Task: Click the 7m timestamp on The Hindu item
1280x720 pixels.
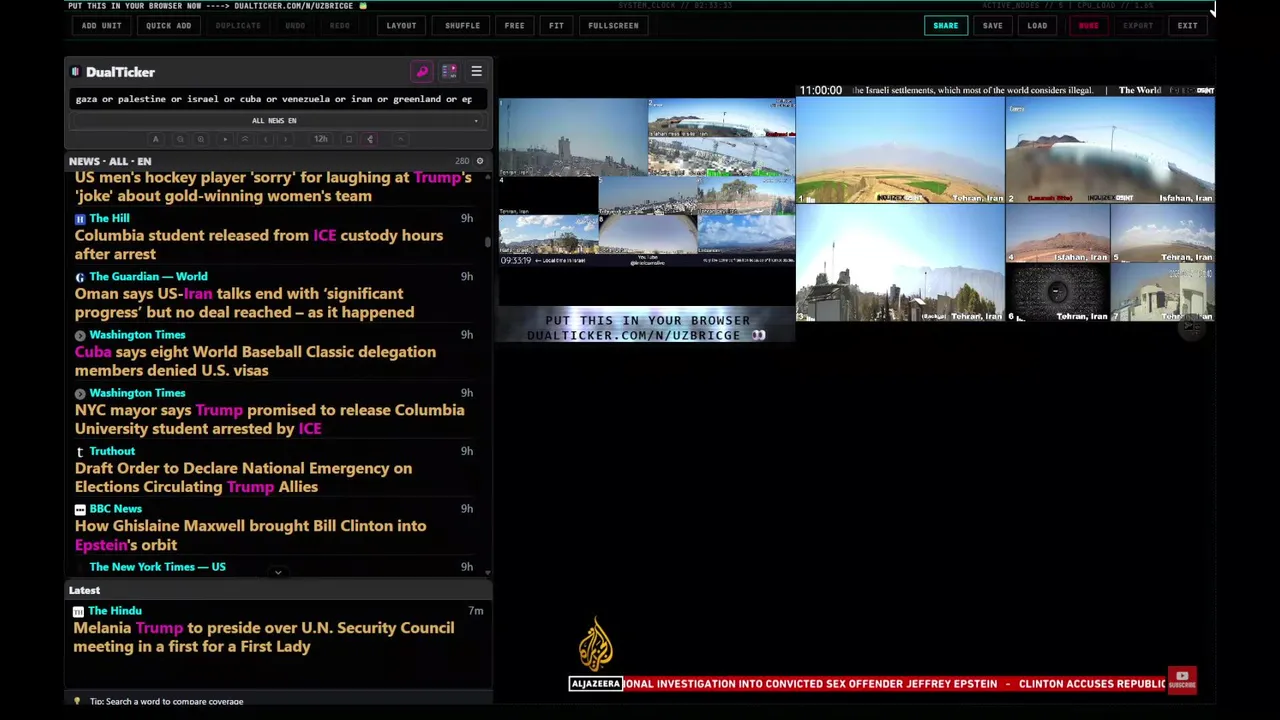Action: 476,611
